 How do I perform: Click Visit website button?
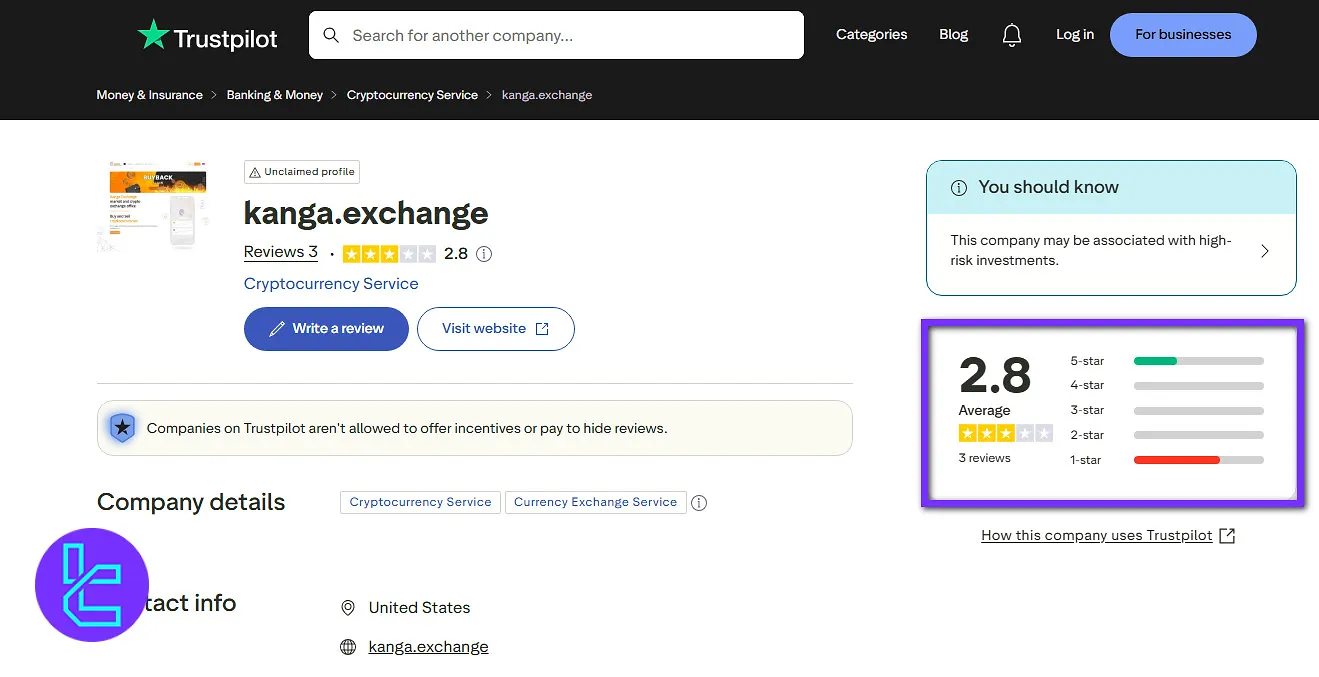(x=496, y=329)
